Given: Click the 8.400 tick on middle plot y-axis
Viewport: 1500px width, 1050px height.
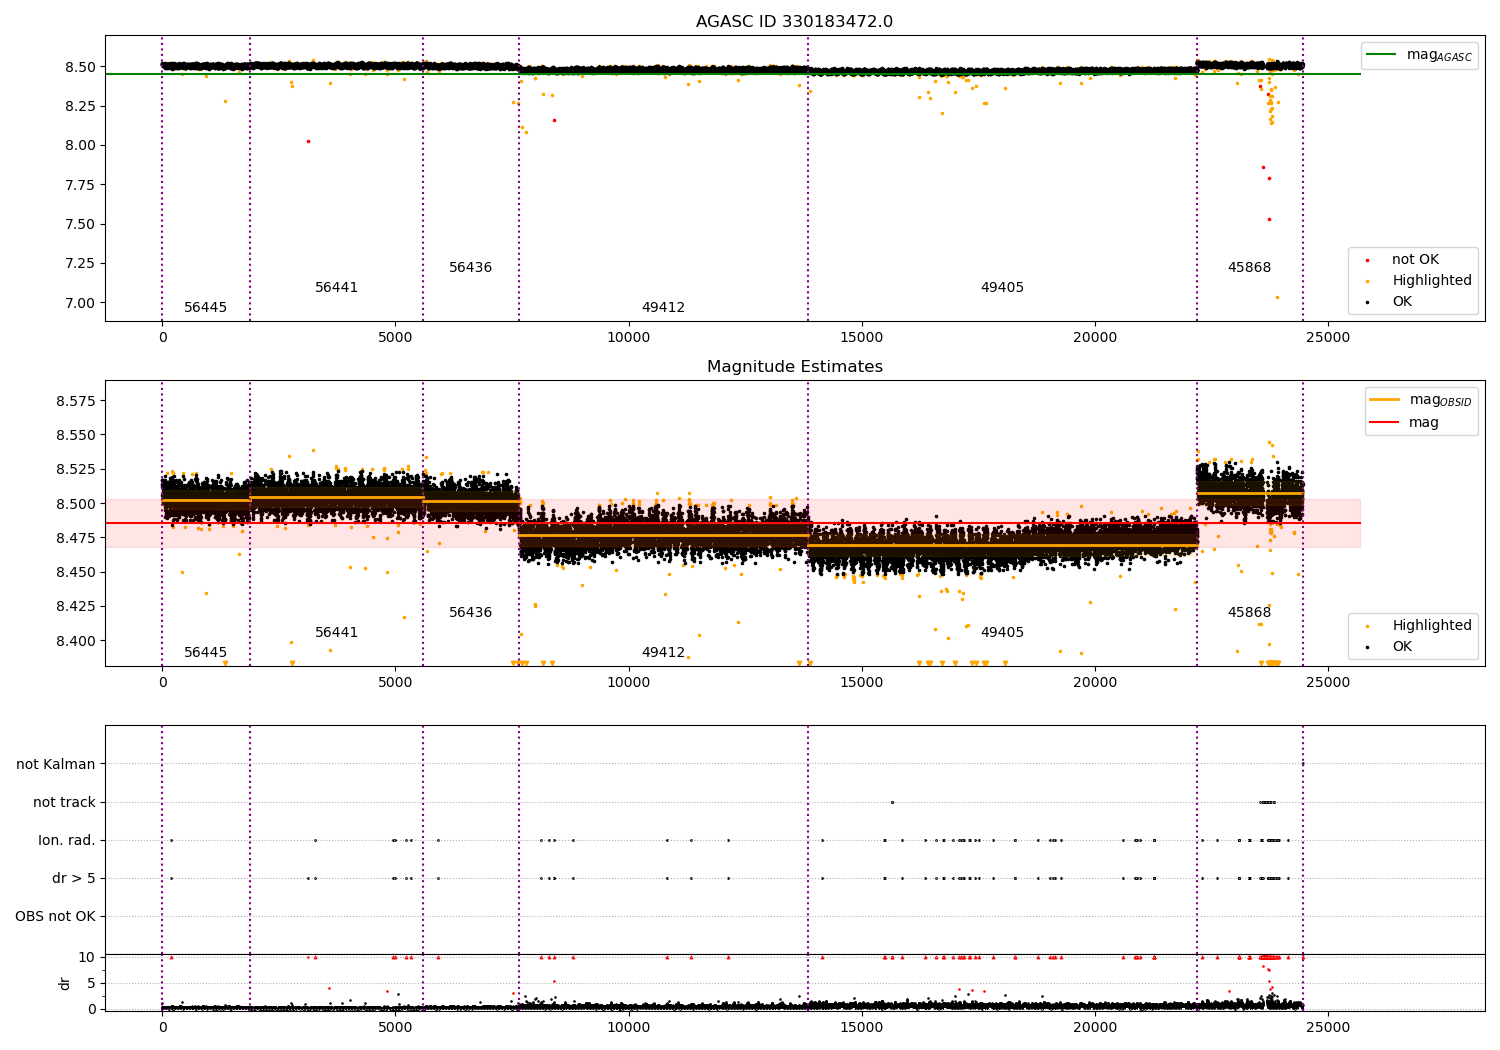Looking at the screenshot, I should [x=75, y=641].
